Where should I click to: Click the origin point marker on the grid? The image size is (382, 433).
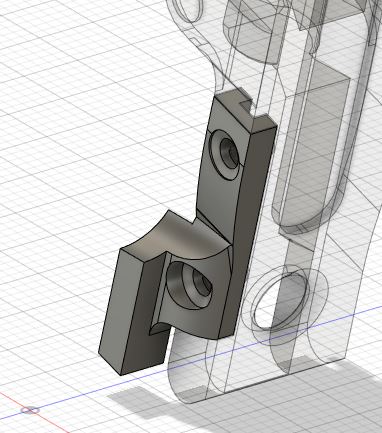point(30,410)
